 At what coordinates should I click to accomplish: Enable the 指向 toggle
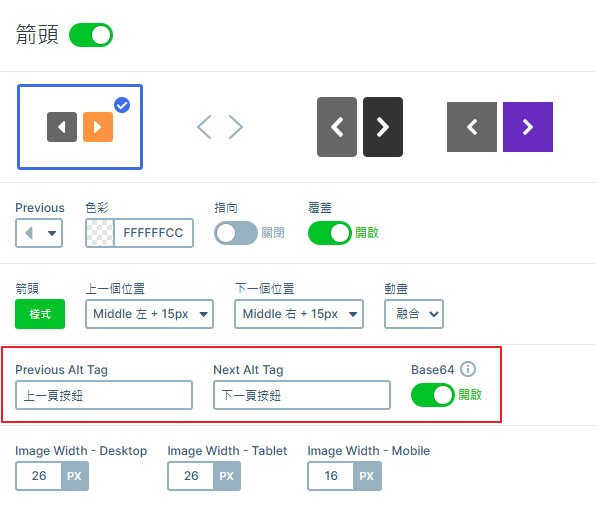pyautogui.click(x=236, y=233)
